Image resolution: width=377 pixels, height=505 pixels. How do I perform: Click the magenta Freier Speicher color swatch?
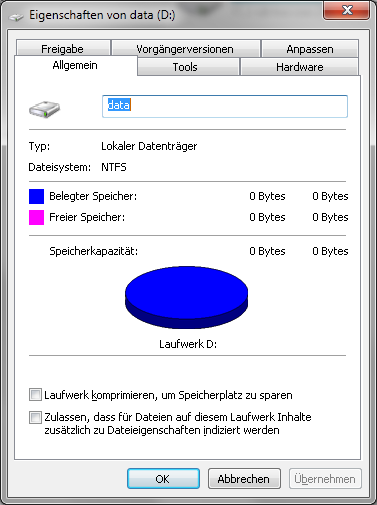click(x=36, y=217)
